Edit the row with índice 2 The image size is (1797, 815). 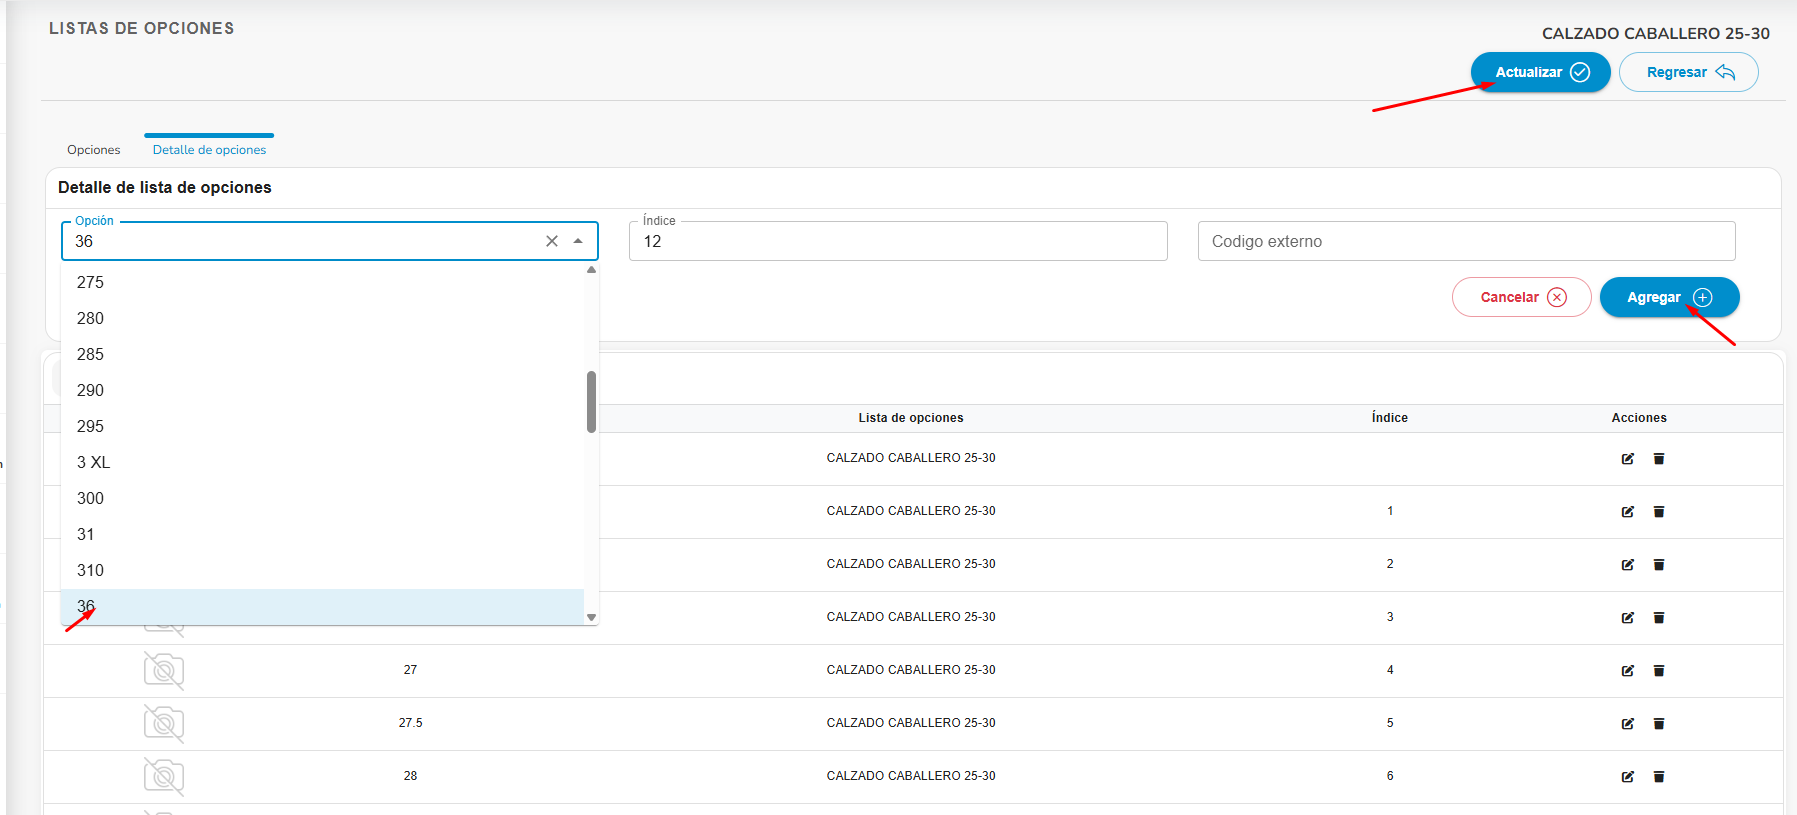[1628, 565]
